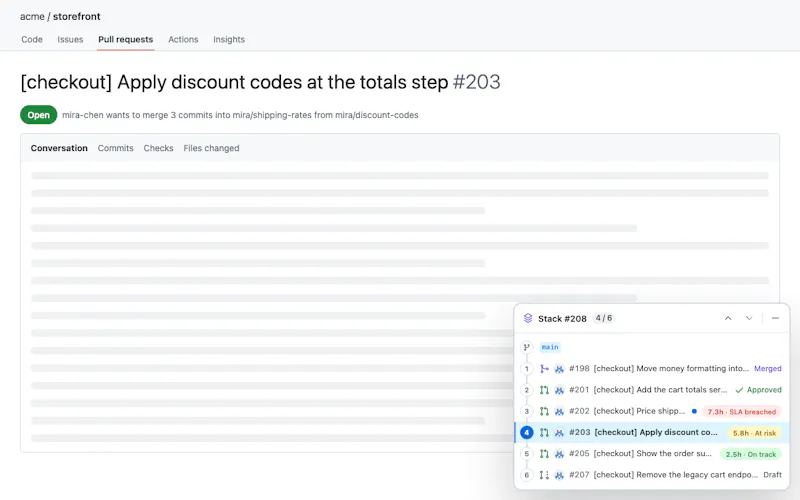Click author avatar on #202 row
The width and height of the screenshot is (800, 500).
pyautogui.click(x=559, y=411)
